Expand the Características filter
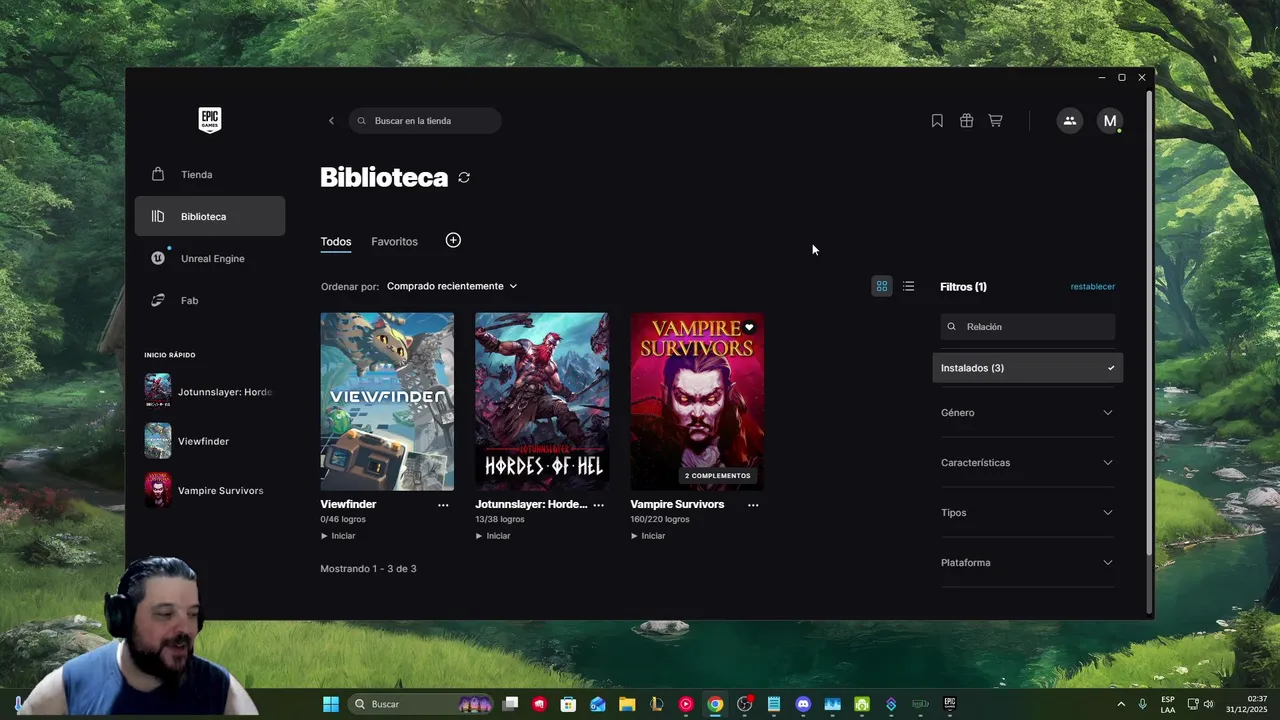The height and width of the screenshot is (720, 1280). 1028,463
